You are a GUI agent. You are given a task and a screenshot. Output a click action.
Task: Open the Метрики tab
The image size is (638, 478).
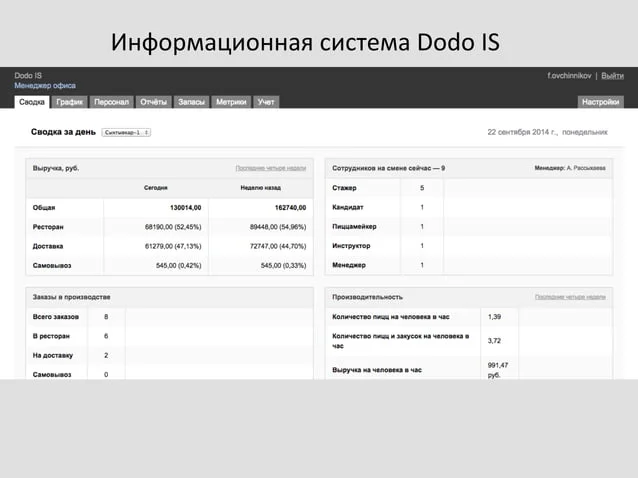point(231,102)
